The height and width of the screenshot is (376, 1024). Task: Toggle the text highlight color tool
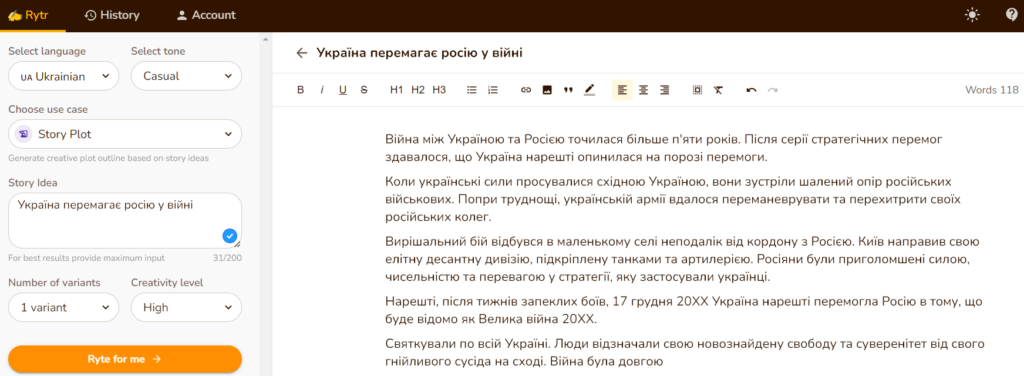590,90
